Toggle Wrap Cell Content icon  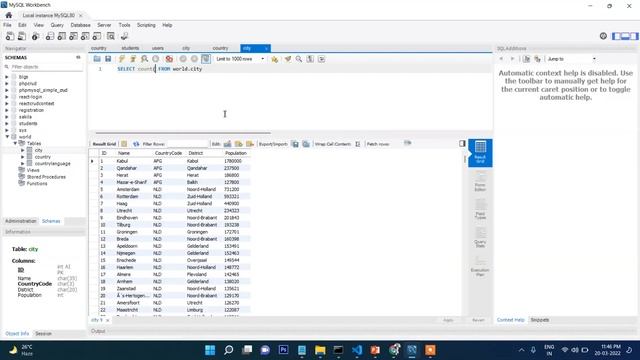coord(358,144)
